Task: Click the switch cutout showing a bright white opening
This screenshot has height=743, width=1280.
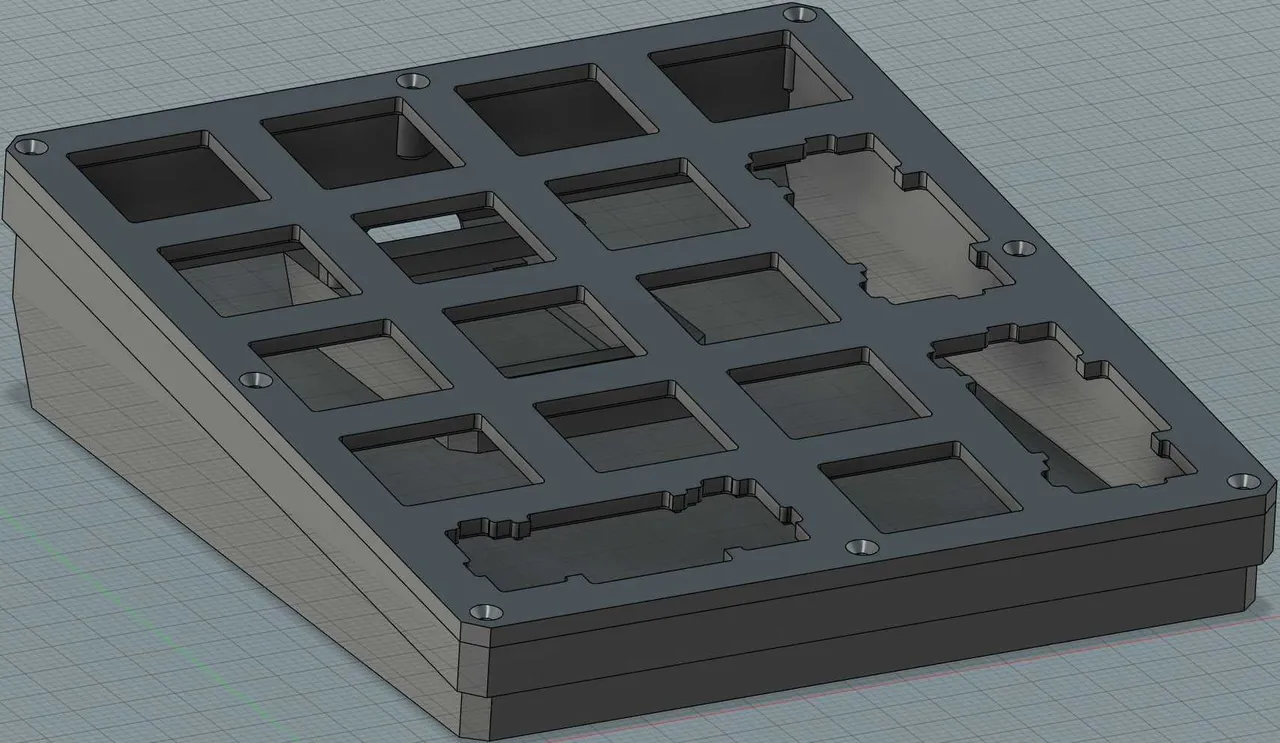Action: click(452, 238)
